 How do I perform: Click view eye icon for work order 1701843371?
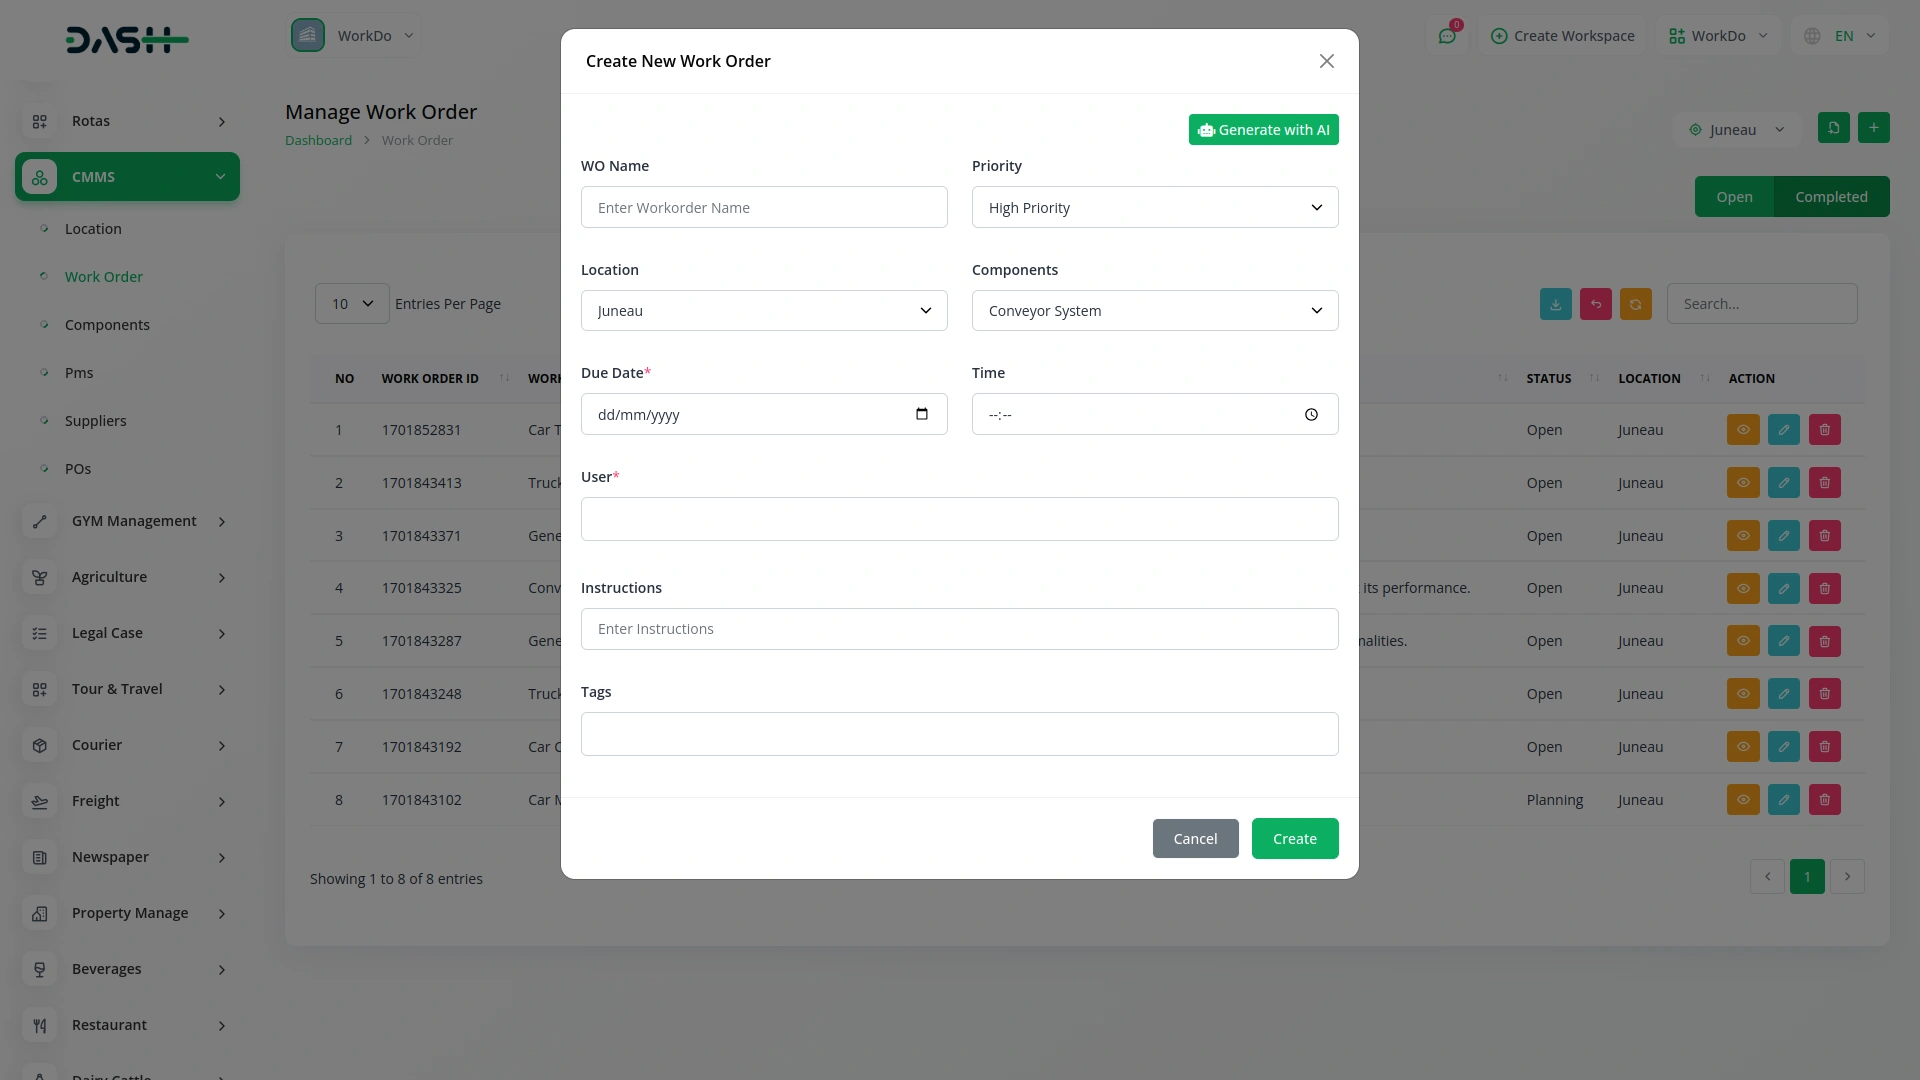point(1742,536)
